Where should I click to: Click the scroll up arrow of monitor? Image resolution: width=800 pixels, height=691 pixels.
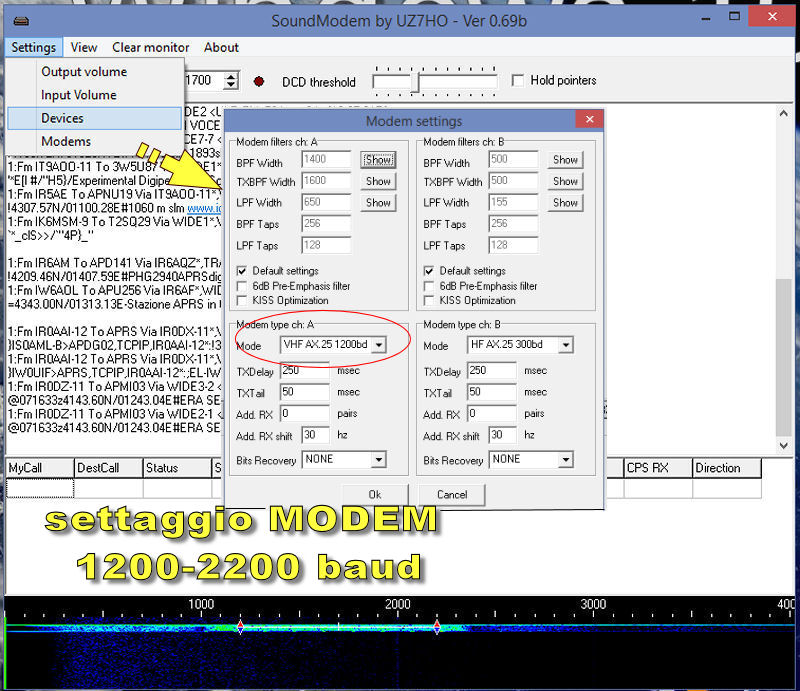(784, 114)
